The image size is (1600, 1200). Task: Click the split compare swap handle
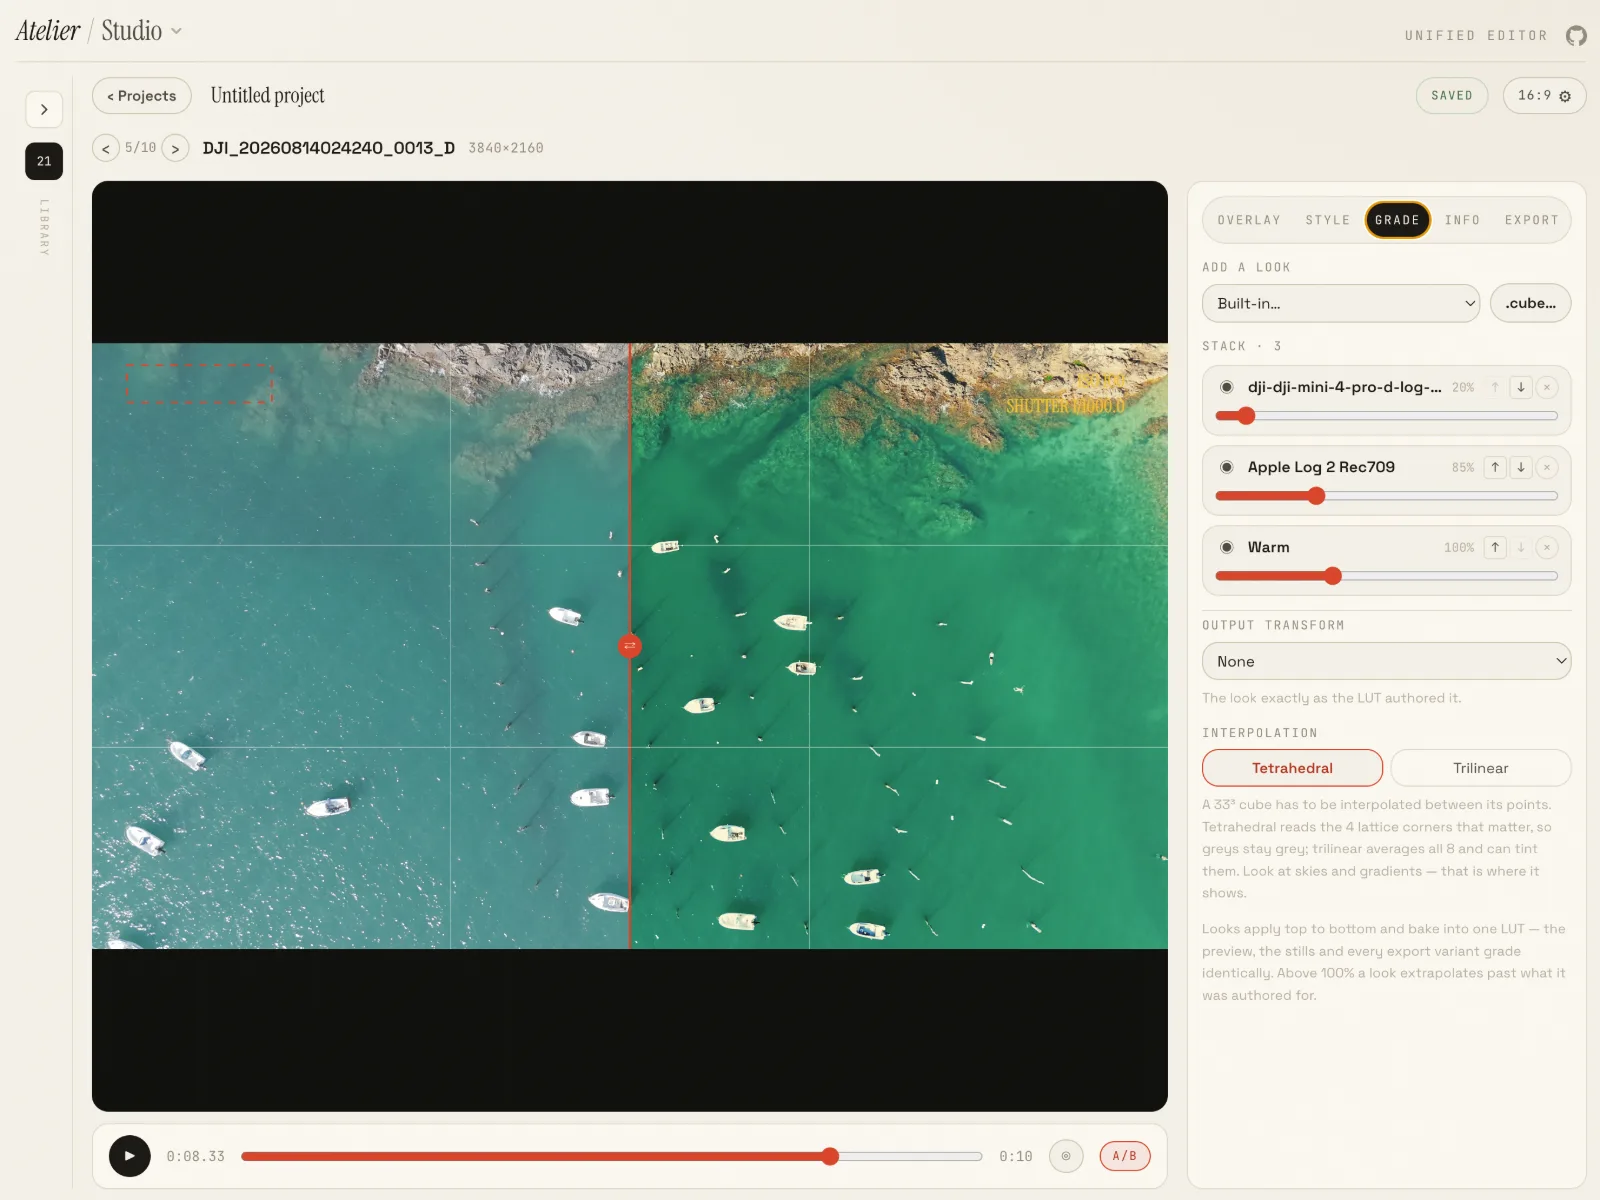(630, 646)
